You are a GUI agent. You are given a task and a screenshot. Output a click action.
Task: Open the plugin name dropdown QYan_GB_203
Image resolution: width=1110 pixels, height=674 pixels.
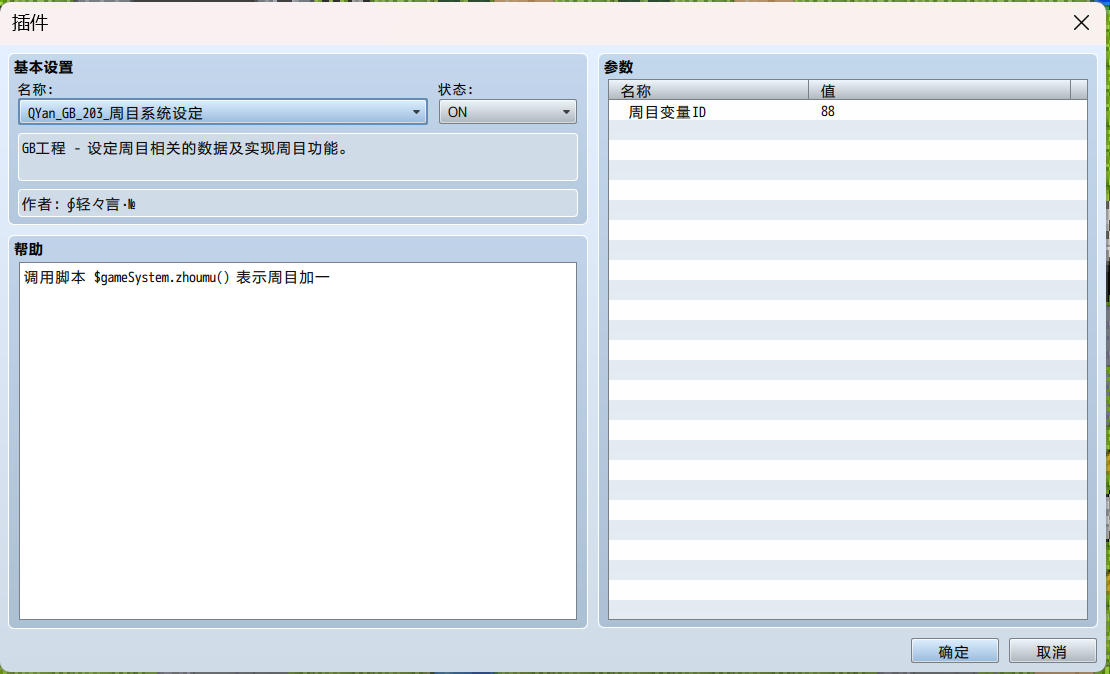tap(222, 112)
